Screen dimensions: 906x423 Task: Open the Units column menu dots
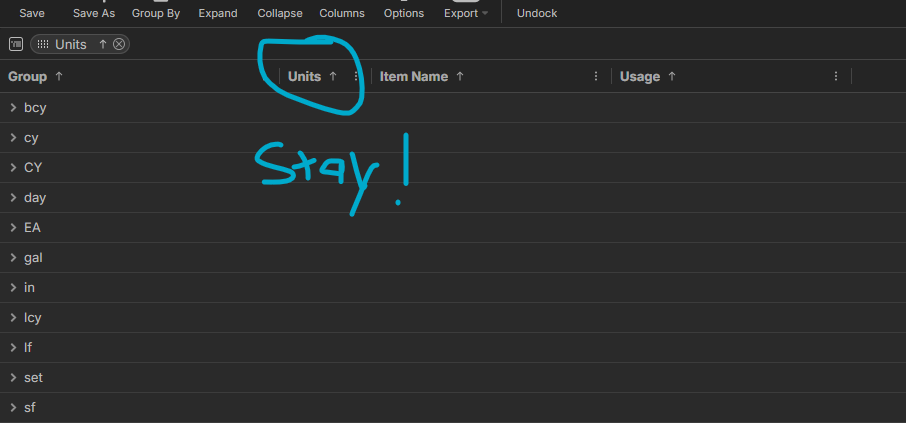356,76
